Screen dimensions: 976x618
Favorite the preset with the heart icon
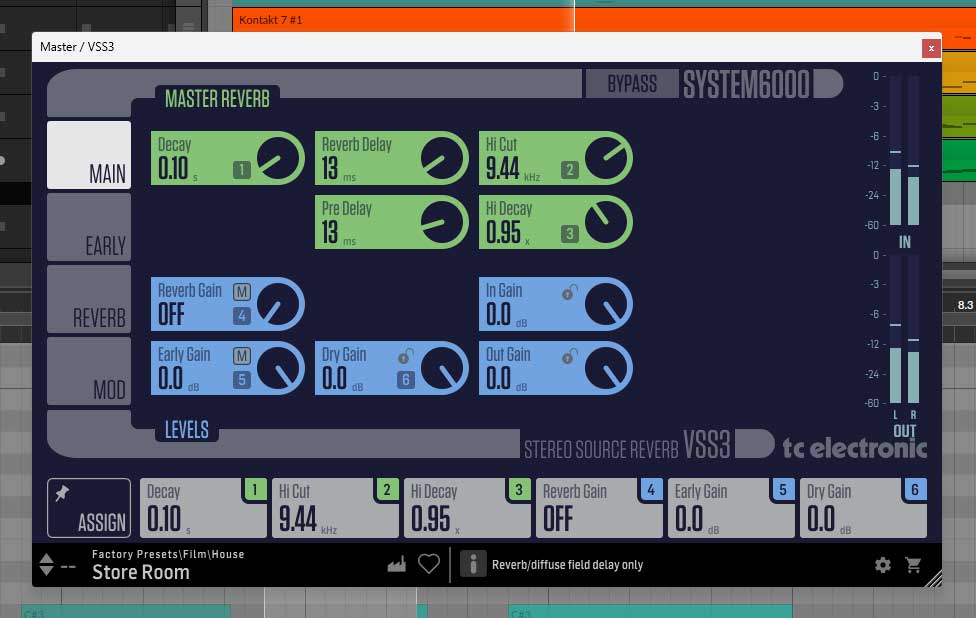coord(429,564)
